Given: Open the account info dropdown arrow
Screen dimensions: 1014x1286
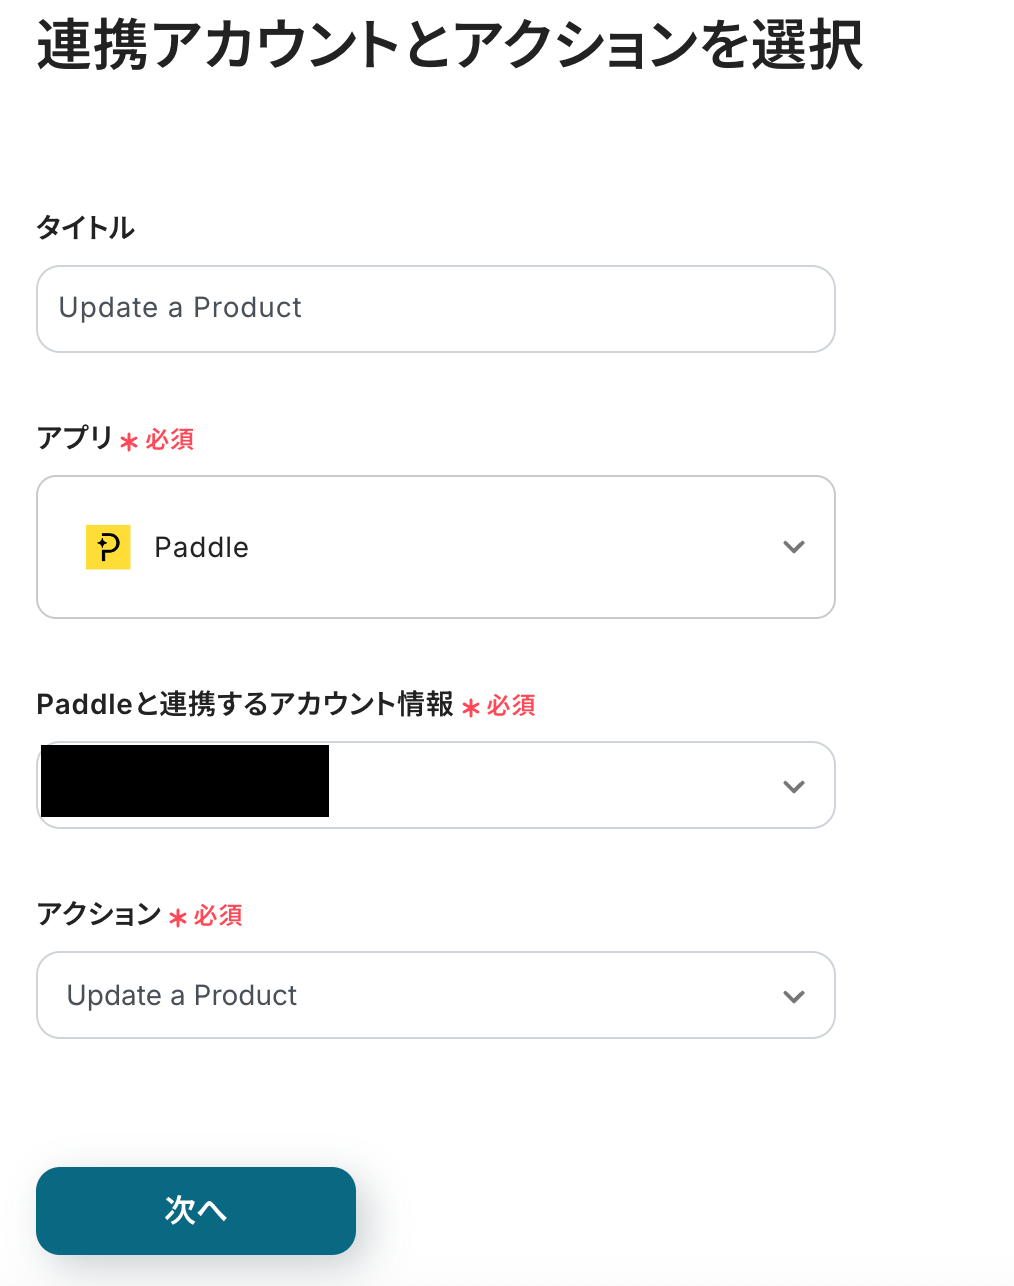Looking at the screenshot, I should click(x=794, y=787).
